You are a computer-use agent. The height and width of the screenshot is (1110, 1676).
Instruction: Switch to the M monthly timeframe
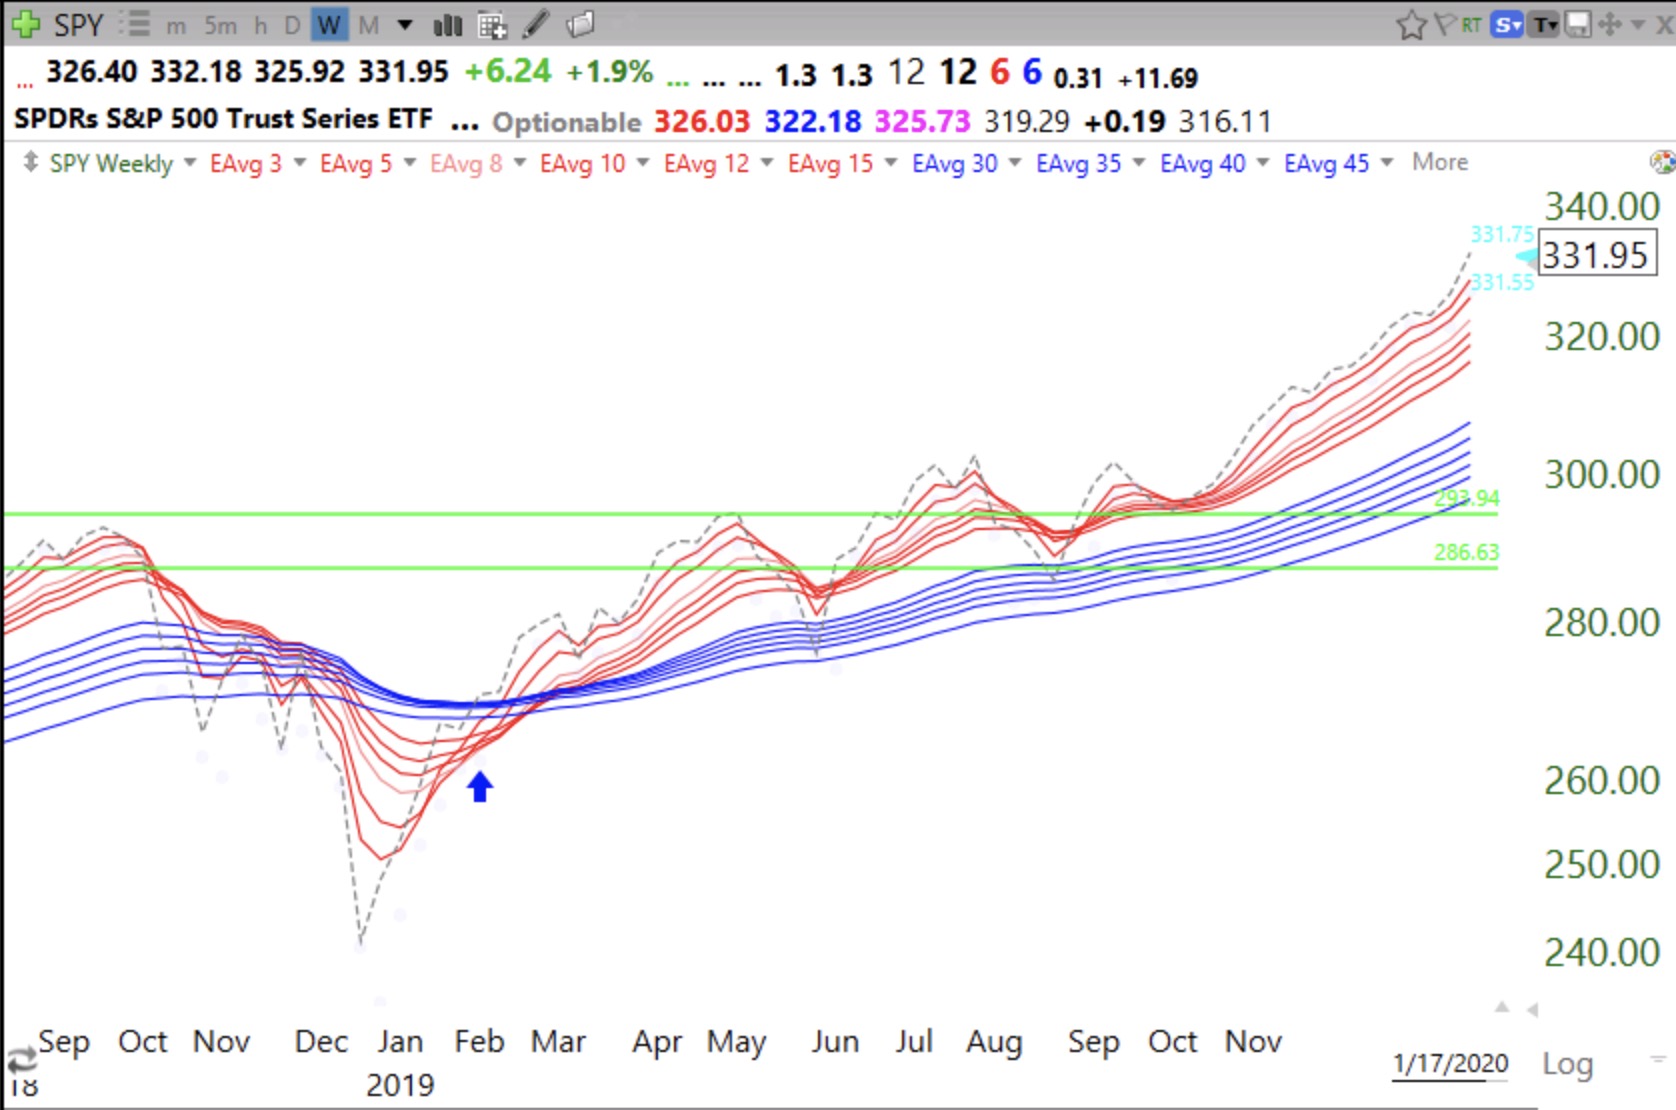369,25
